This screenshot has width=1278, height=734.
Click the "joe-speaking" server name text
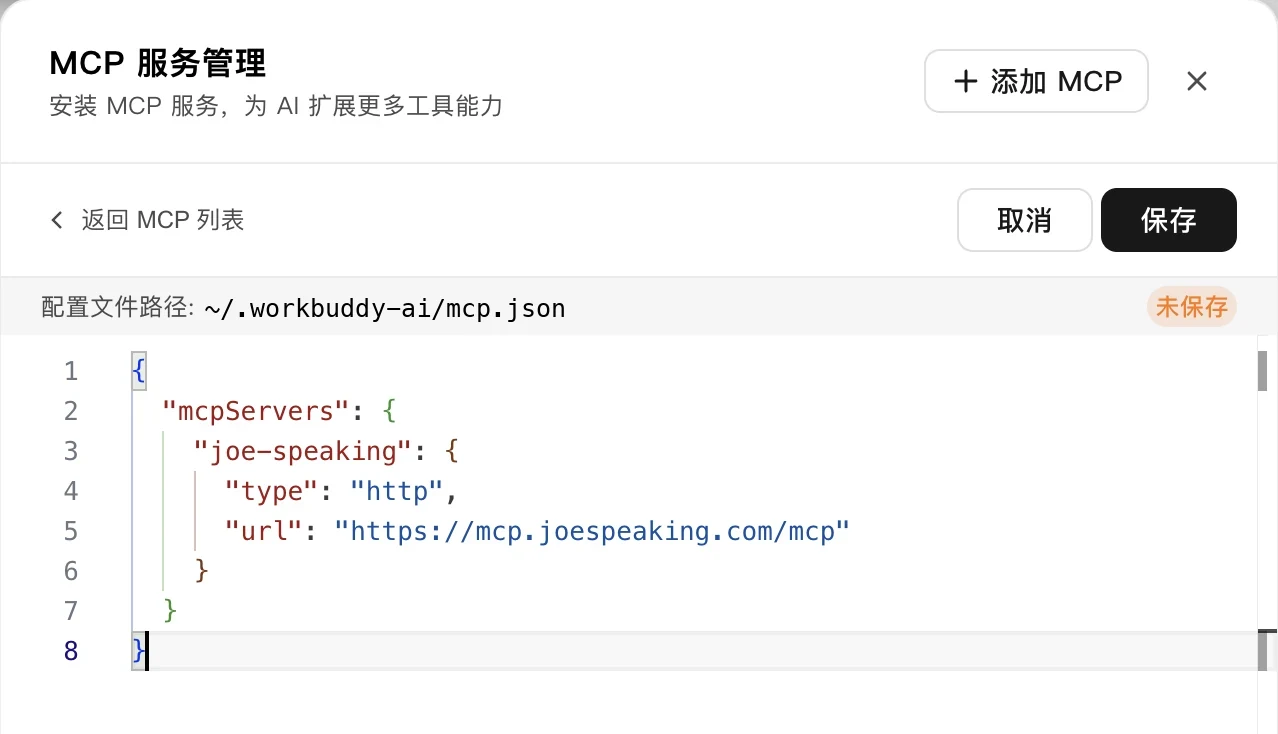(x=303, y=451)
